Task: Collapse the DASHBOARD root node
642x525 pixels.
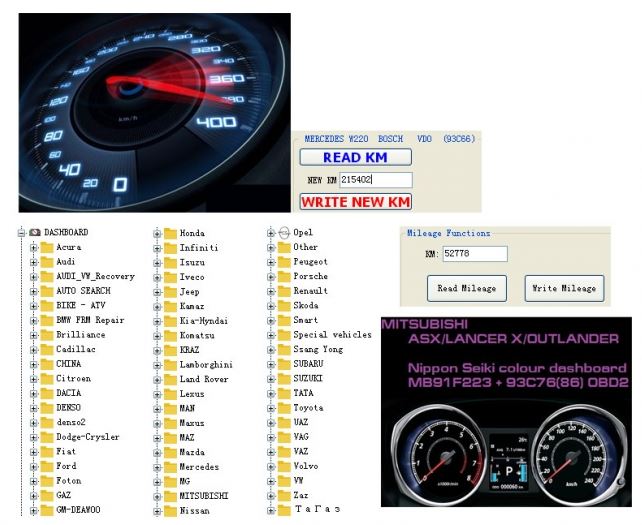Action: click(x=21, y=232)
